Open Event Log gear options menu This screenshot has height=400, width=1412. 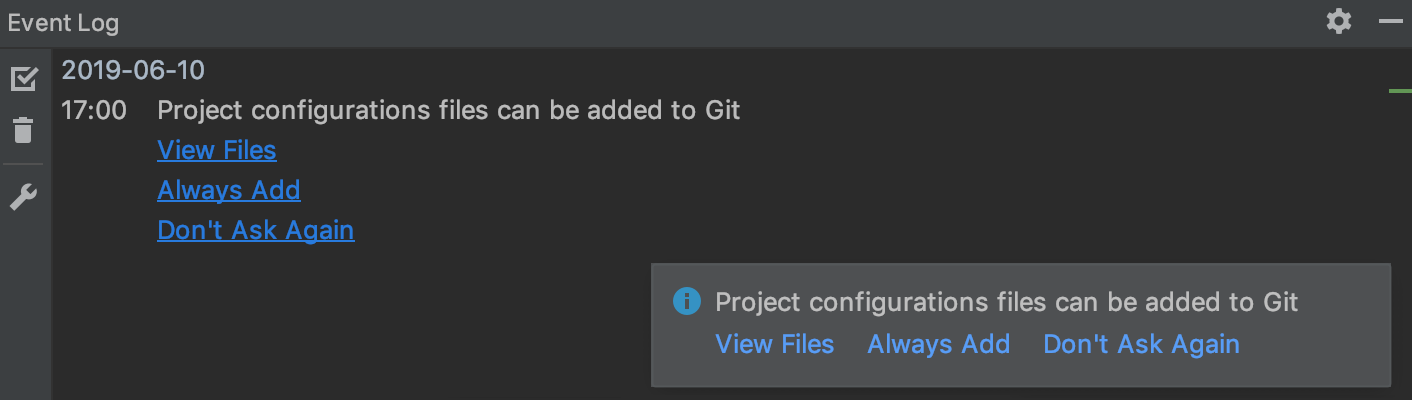coord(1338,21)
